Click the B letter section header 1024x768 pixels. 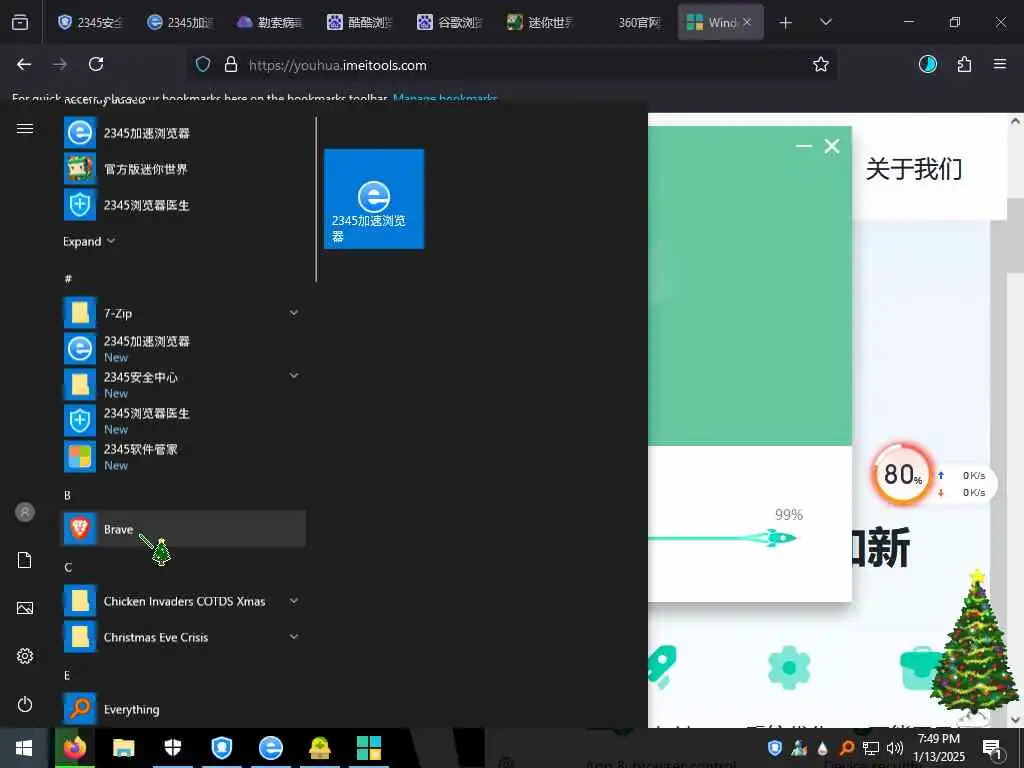(x=67, y=496)
